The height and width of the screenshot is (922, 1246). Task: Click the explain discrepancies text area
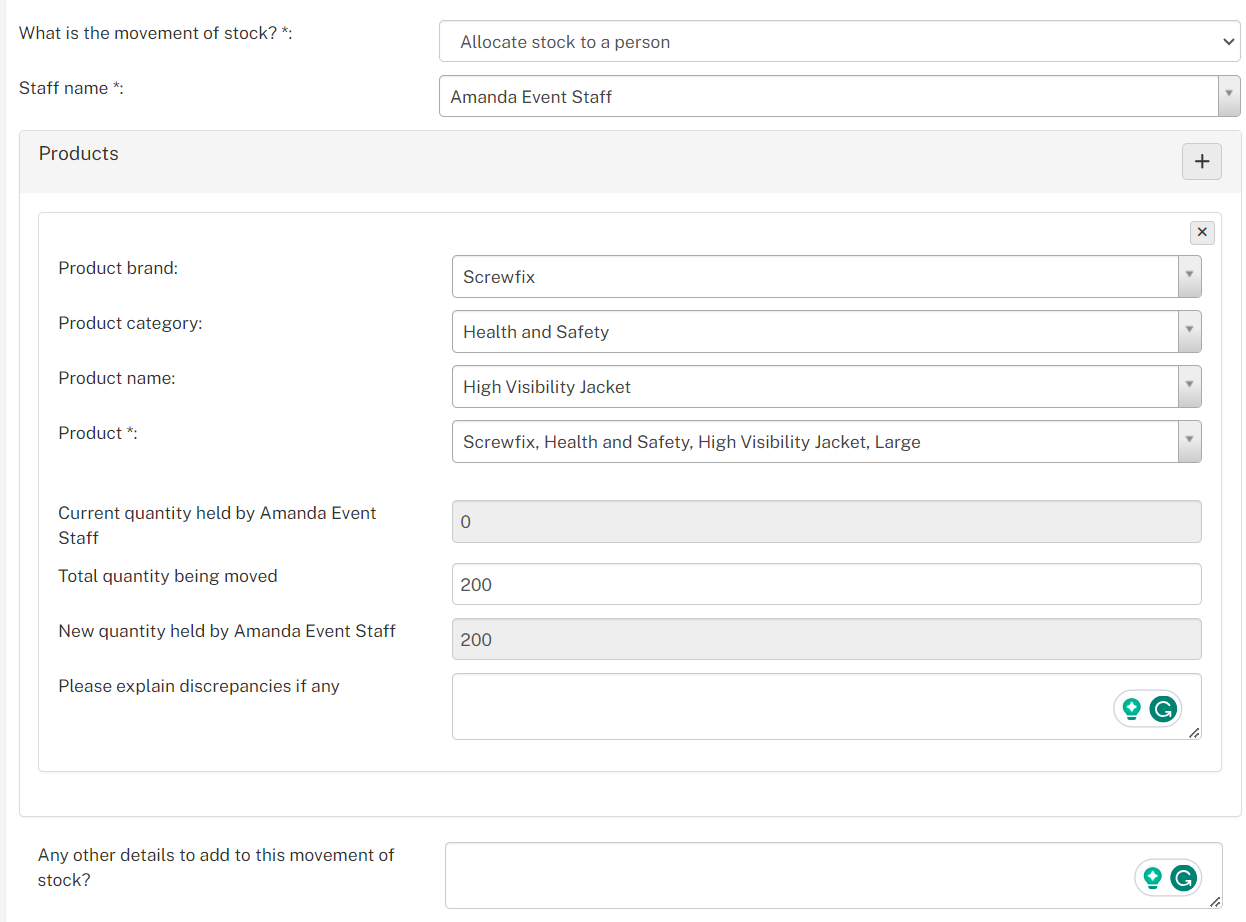(826, 706)
